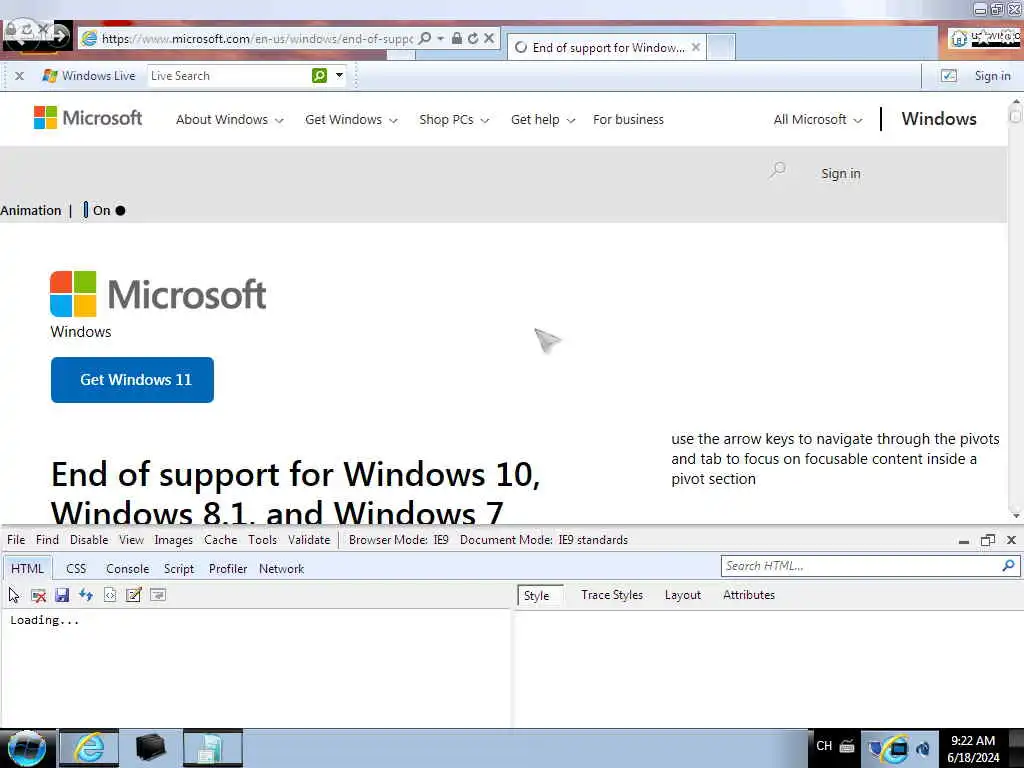Image resolution: width=1024 pixels, height=768 pixels.
Task: Click the toolbar checkmark icon beside Sign in
Action: coord(949,76)
